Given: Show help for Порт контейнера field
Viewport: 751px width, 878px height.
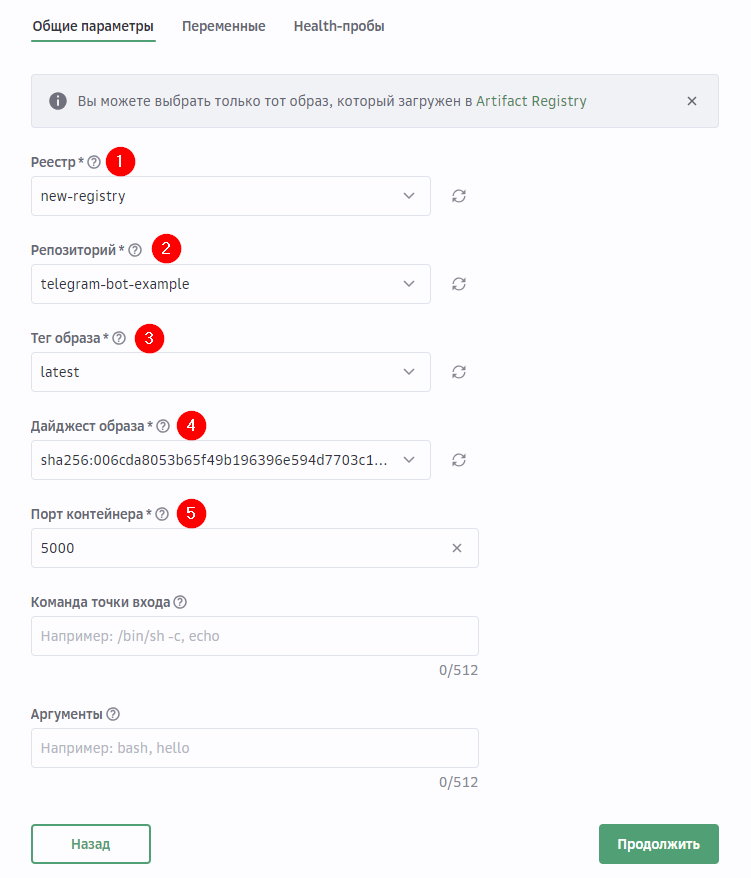Looking at the screenshot, I should pos(162,514).
